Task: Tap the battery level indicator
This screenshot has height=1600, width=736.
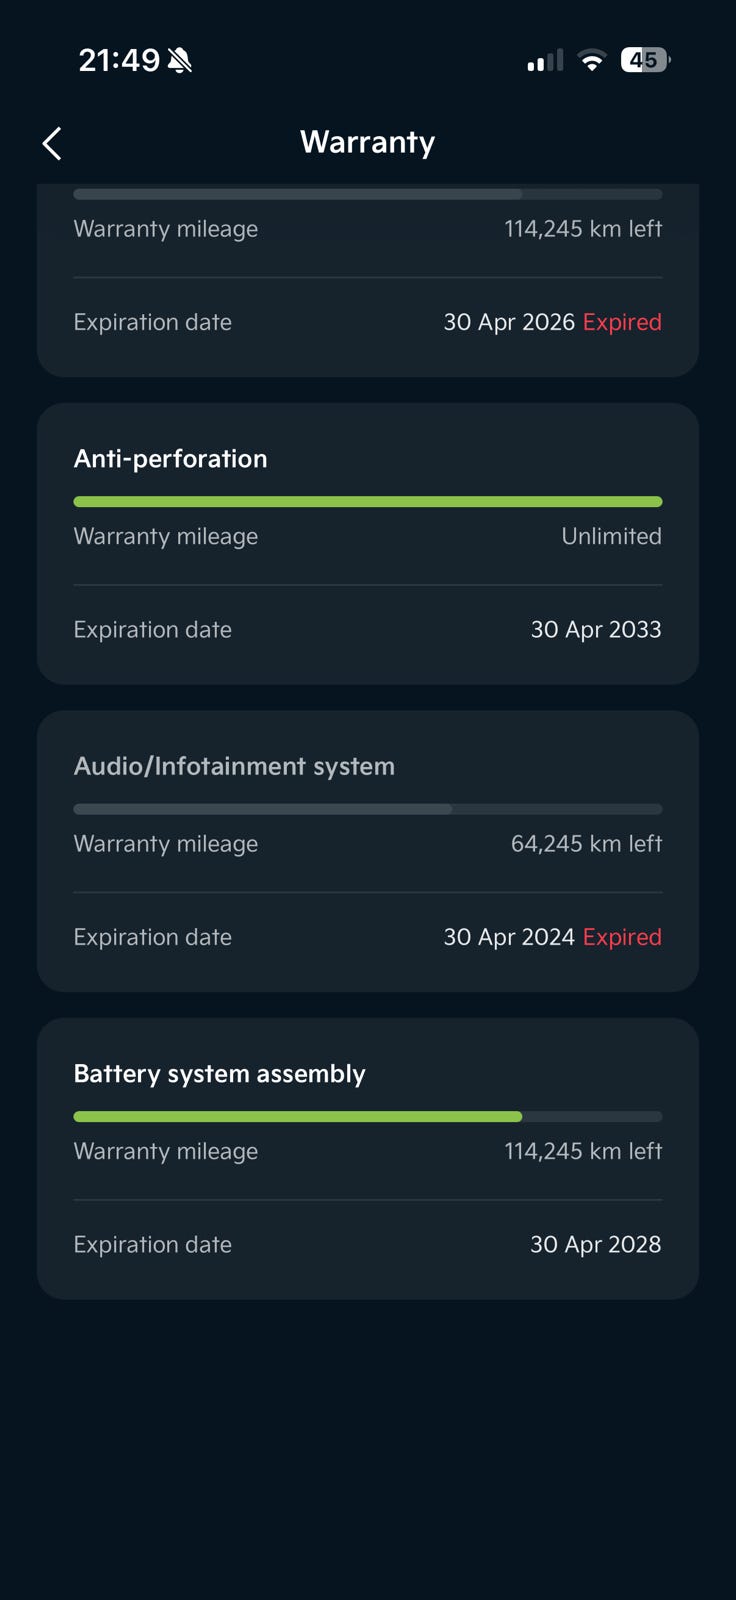Action: [x=645, y=60]
